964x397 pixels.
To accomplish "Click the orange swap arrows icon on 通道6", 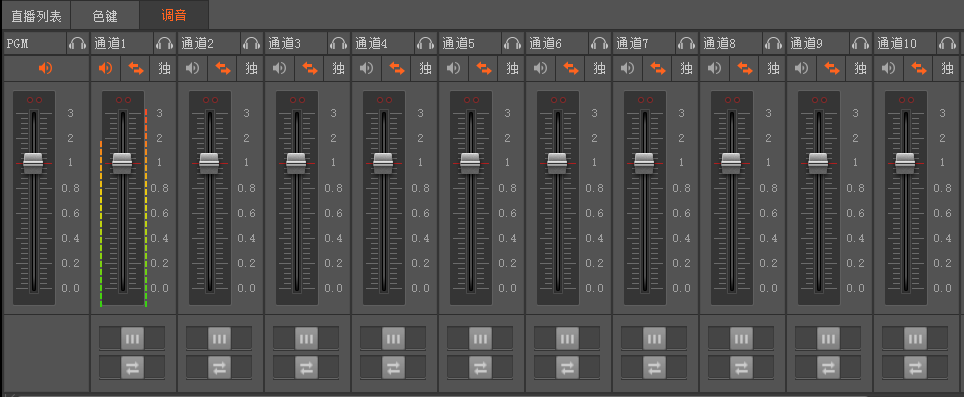I will (x=571, y=68).
